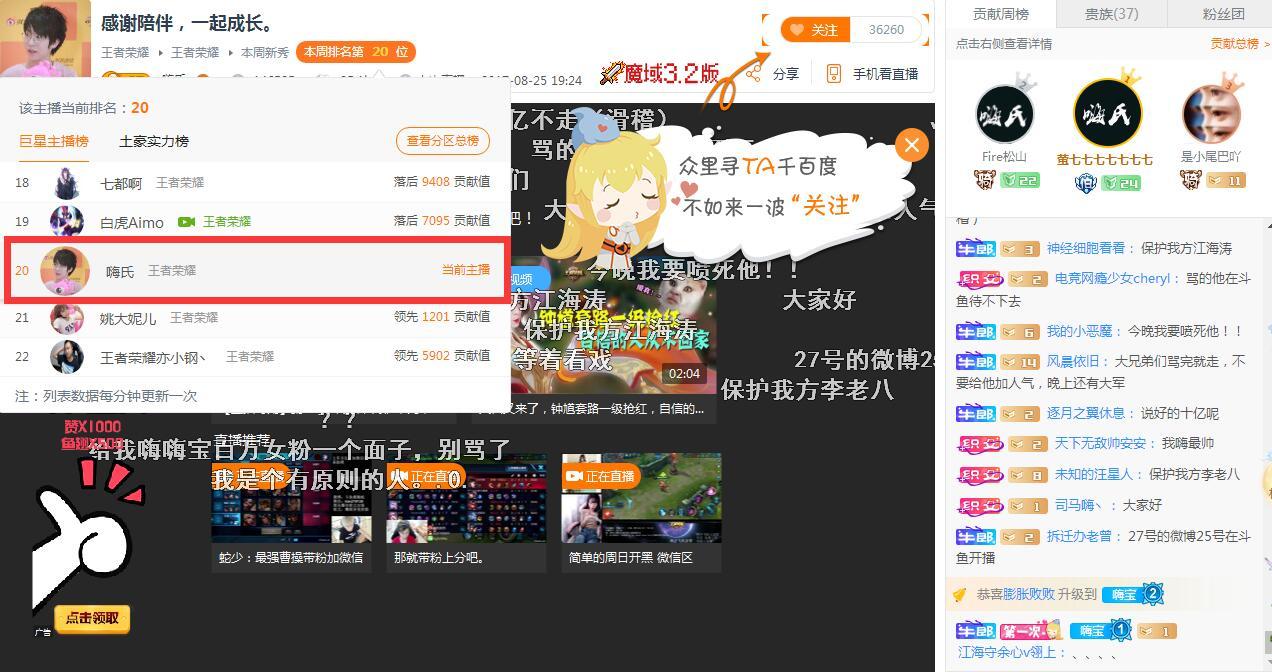Open avatar of 七都啊
1272x672 pixels.
coord(67,184)
